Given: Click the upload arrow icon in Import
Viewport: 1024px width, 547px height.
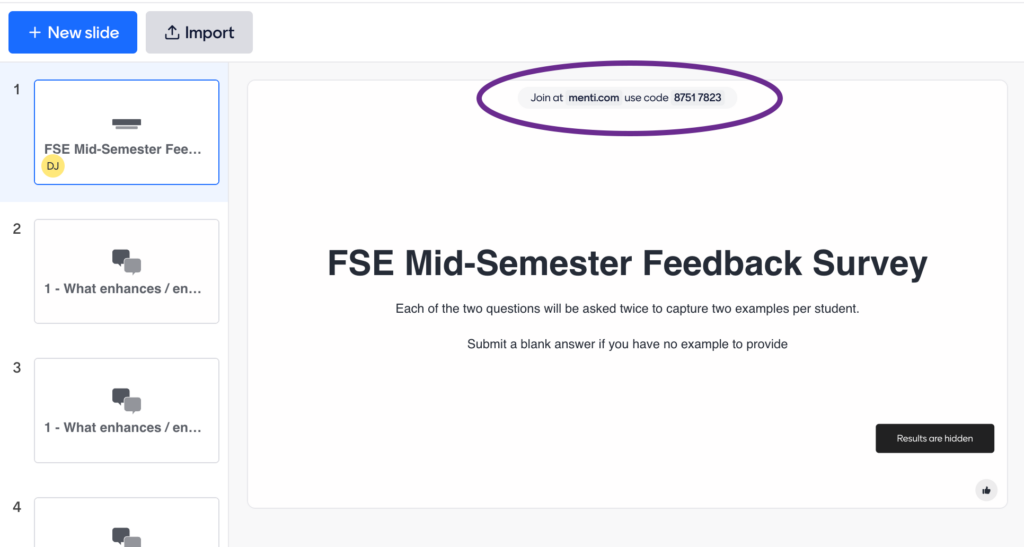Looking at the screenshot, I should (x=172, y=32).
